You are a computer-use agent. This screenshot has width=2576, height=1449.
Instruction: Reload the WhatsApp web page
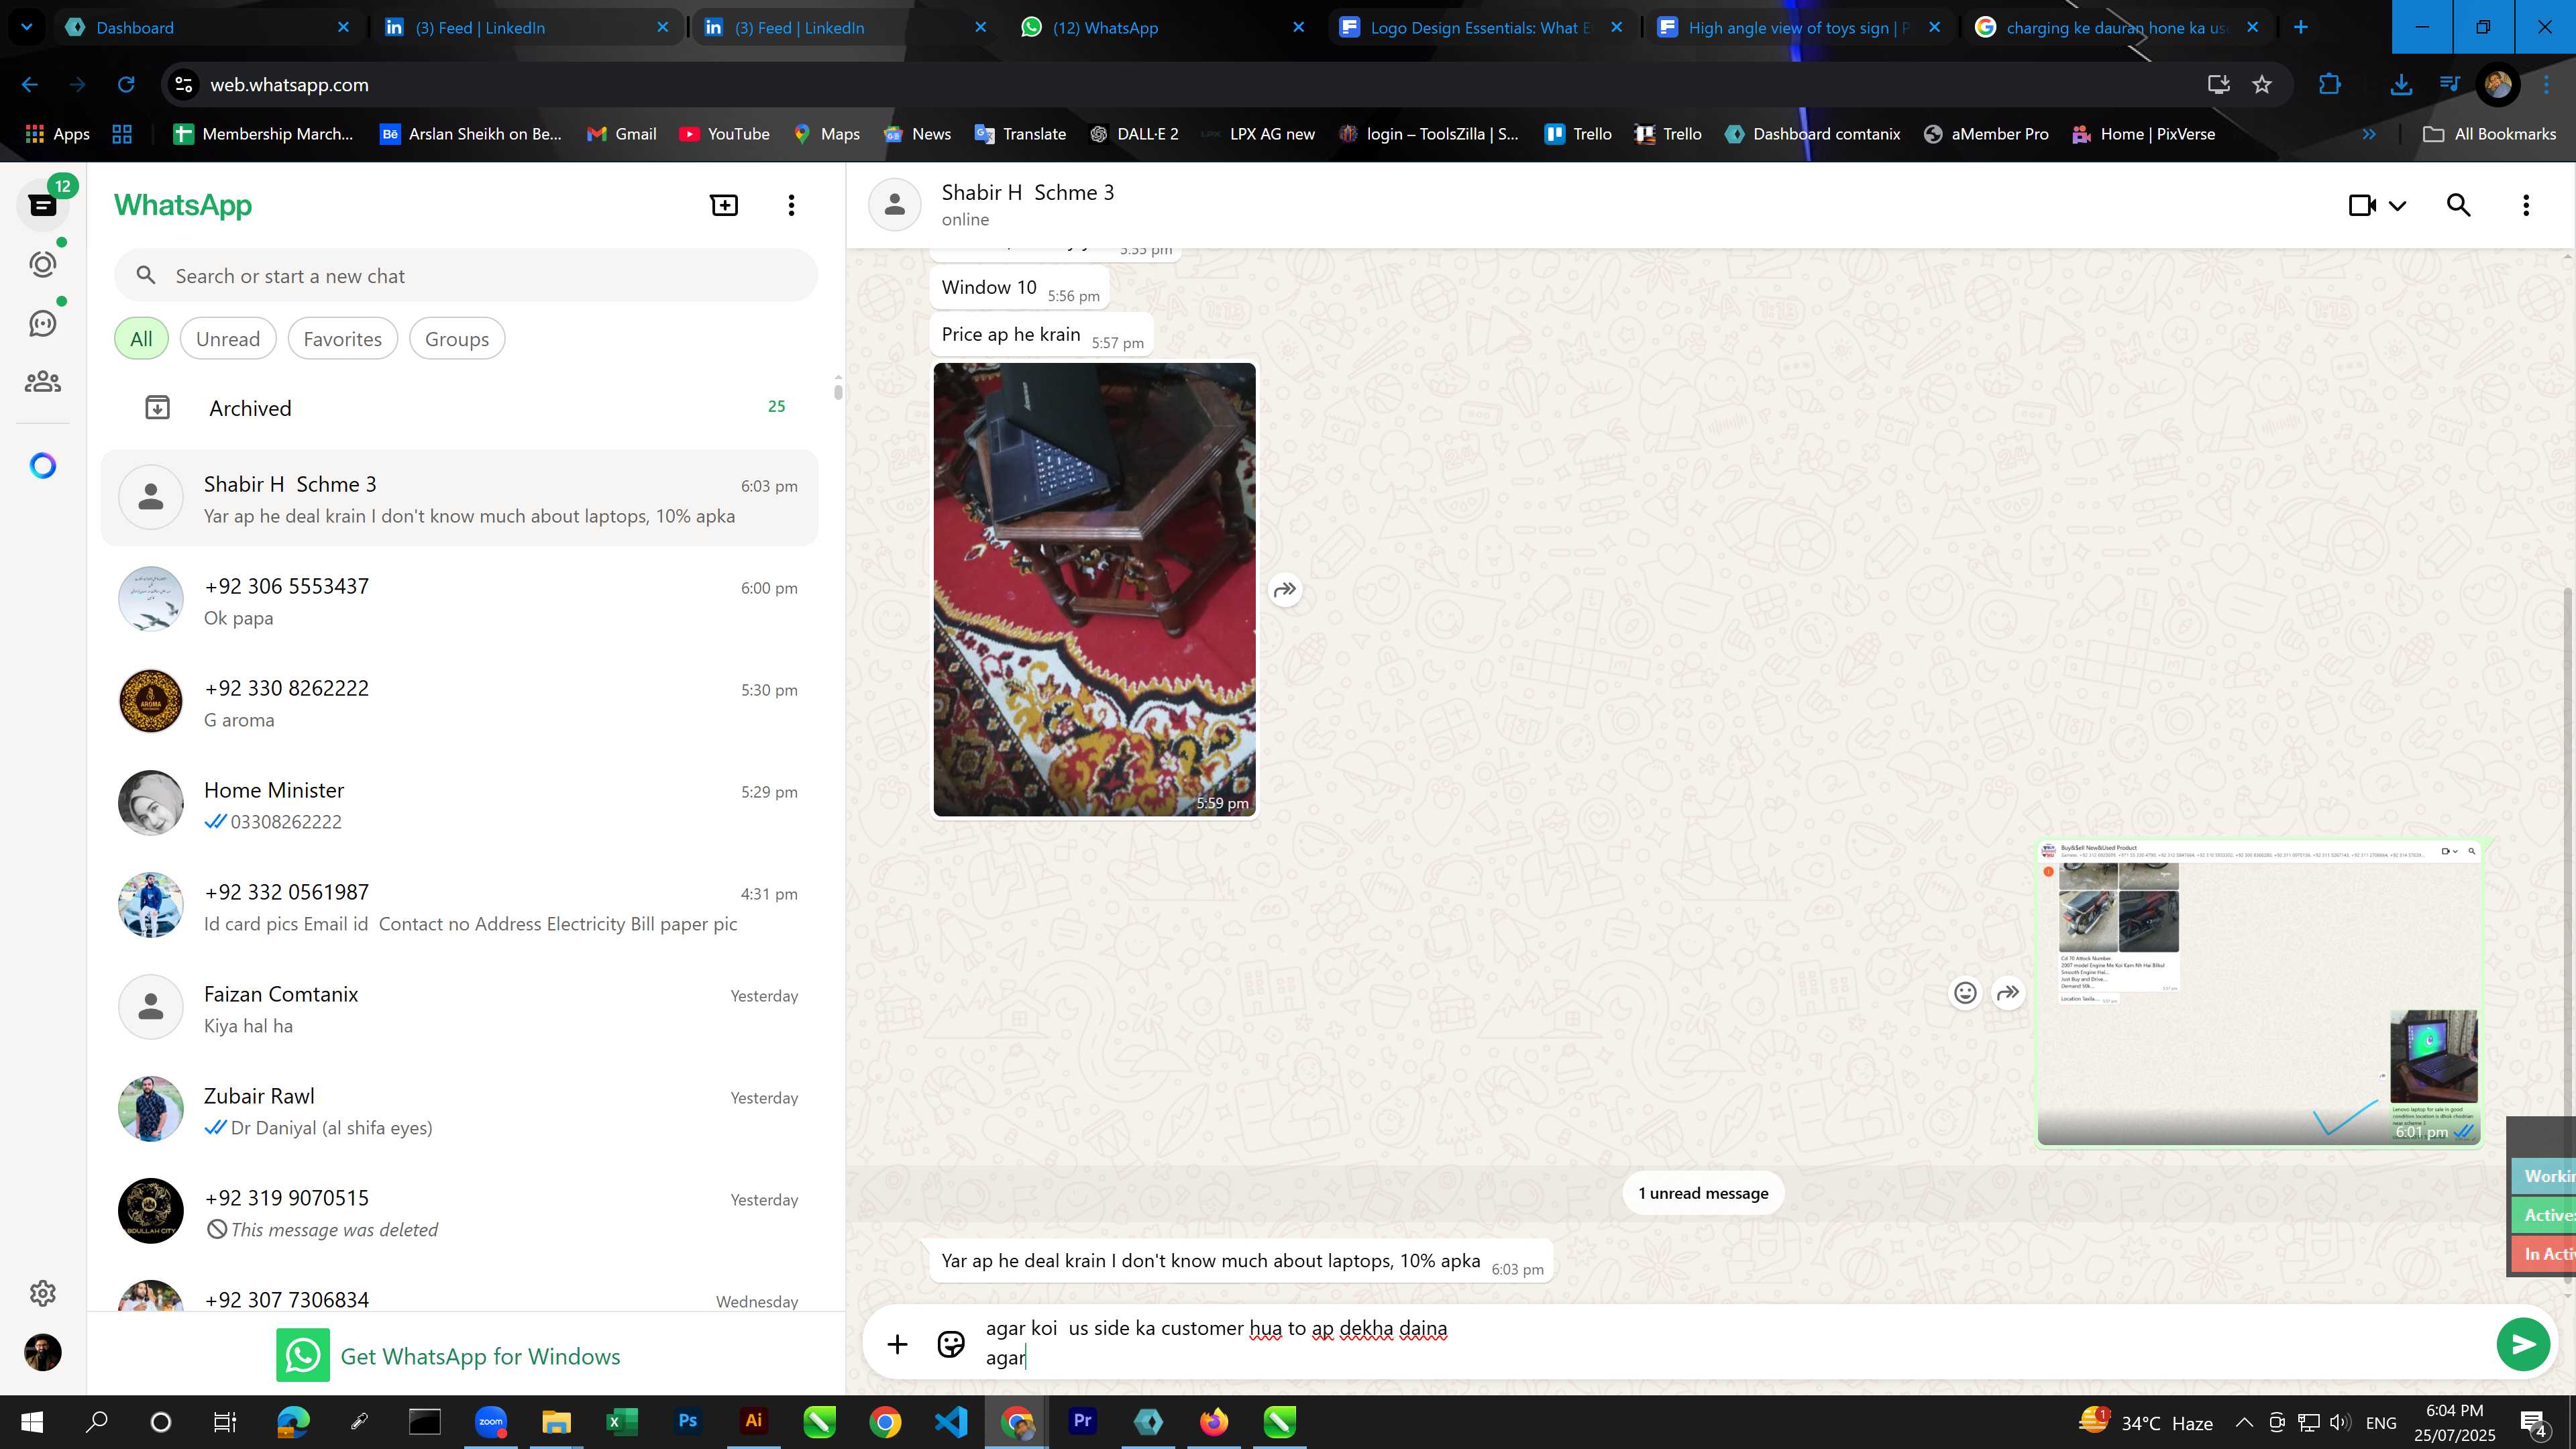point(126,85)
